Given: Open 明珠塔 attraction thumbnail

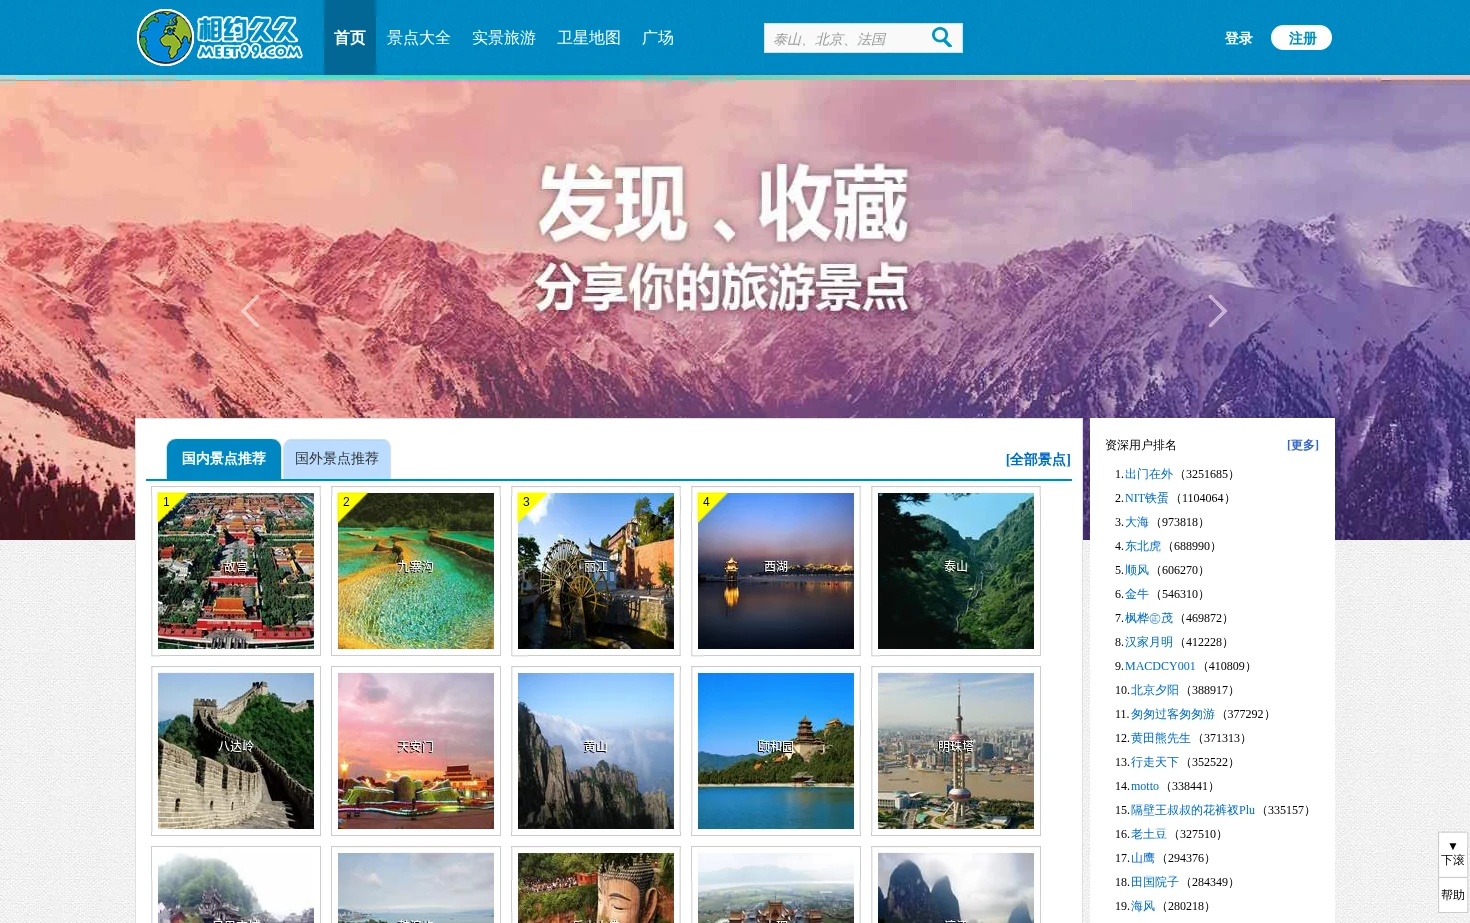Looking at the screenshot, I should [x=956, y=751].
